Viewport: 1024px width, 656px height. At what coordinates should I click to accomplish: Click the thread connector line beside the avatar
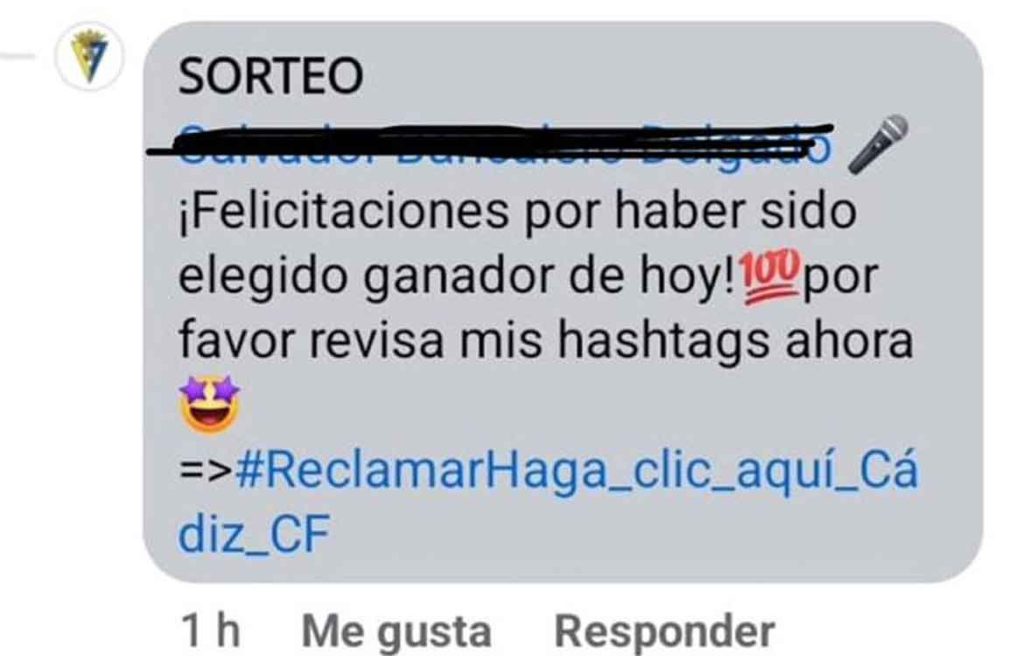18,56
